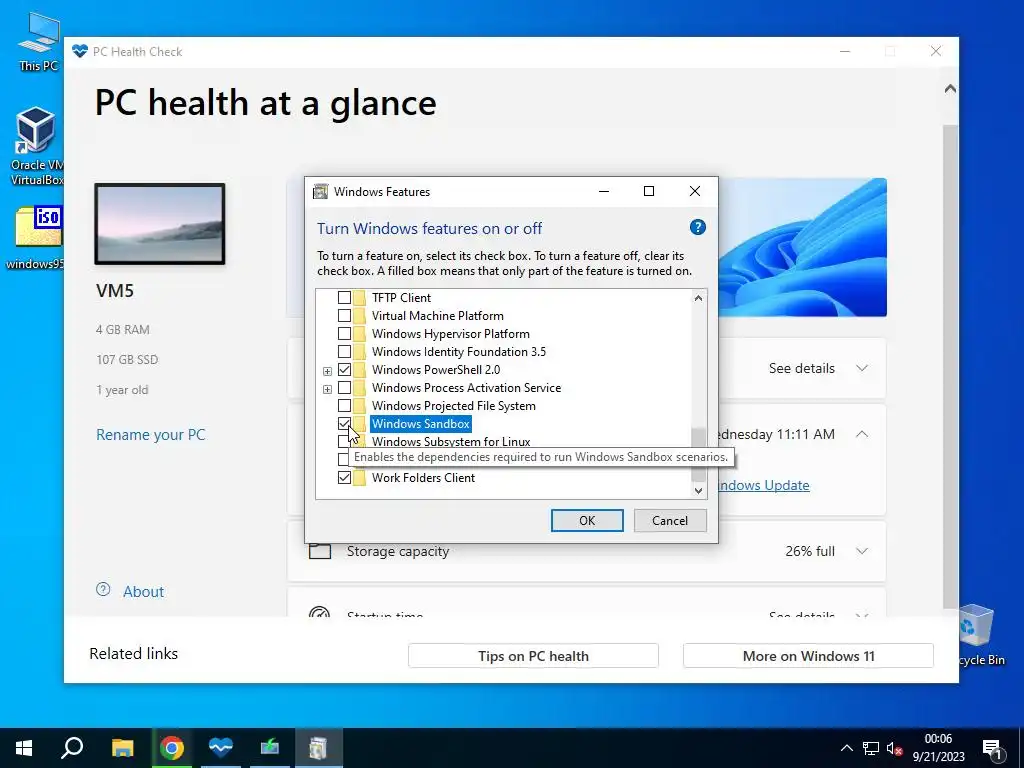Uncheck the Windows Sandbox checkbox
The height and width of the screenshot is (768, 1024).
pyautogui.click(x=344, y=424)
